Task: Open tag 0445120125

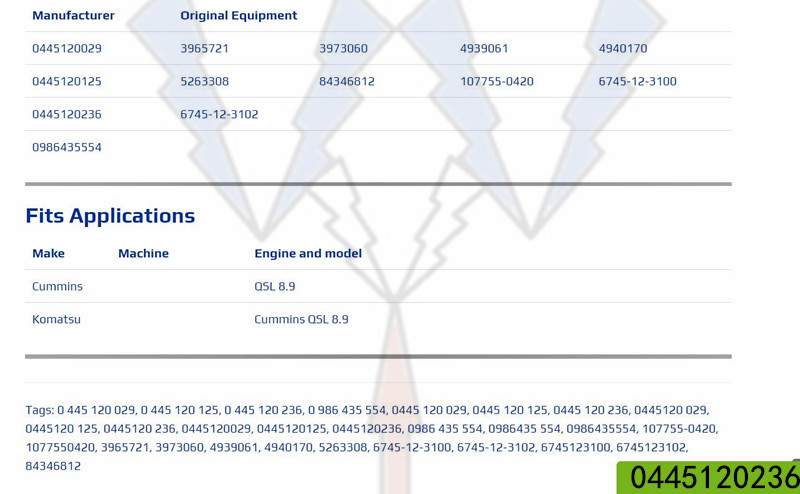Action: coord(292,429)
